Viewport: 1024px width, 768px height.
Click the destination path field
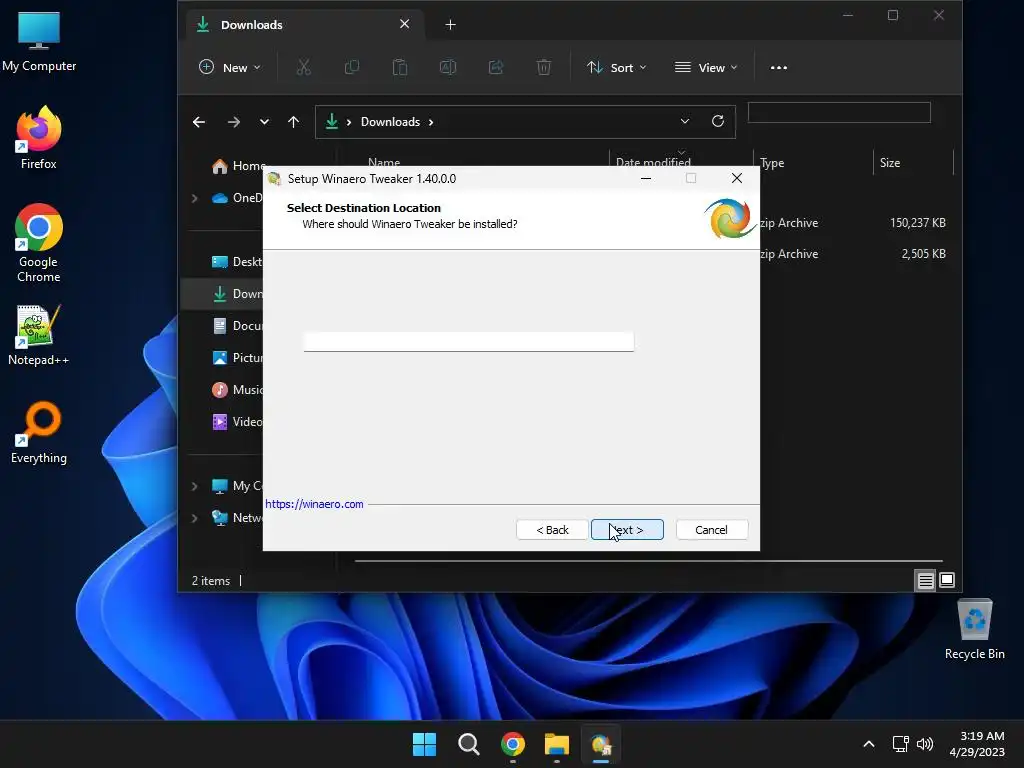pyautogui.click(x=468, y=342)
